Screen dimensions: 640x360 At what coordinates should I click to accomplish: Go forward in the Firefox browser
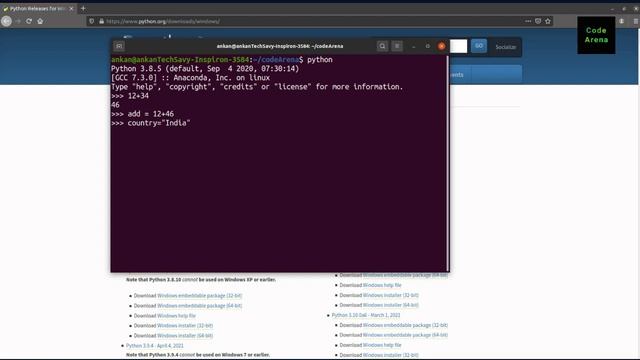coord(18,21)
